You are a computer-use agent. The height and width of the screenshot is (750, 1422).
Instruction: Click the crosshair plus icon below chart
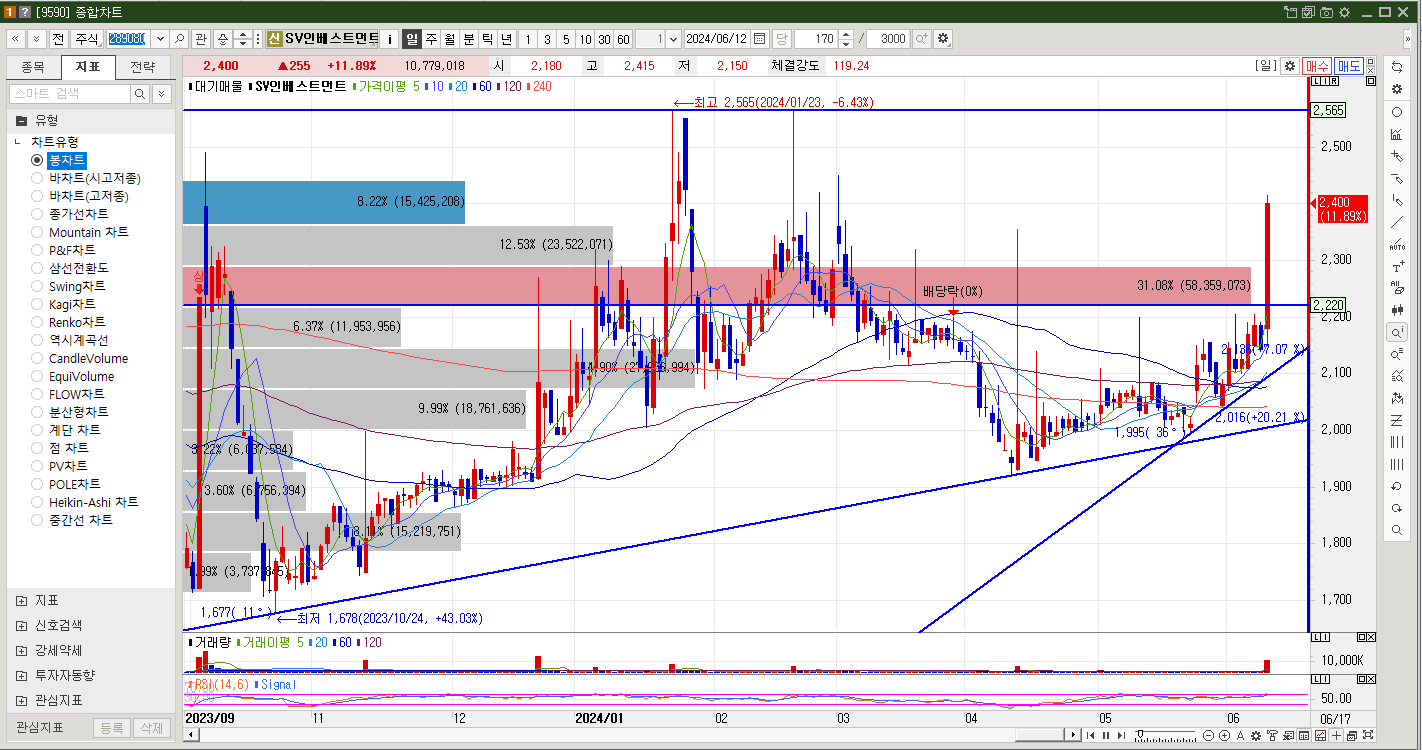tap(1337, 736)
